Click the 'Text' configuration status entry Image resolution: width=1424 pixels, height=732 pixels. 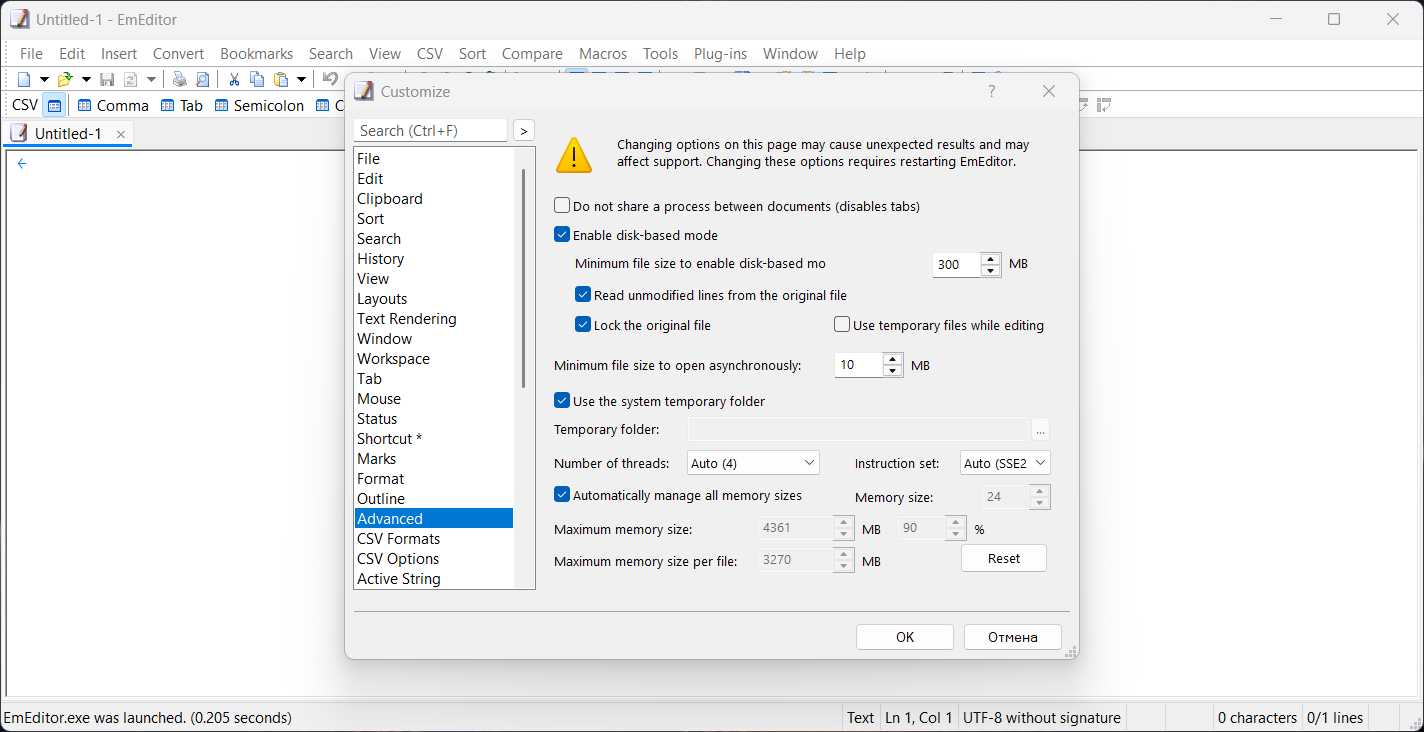pos(860,718)
